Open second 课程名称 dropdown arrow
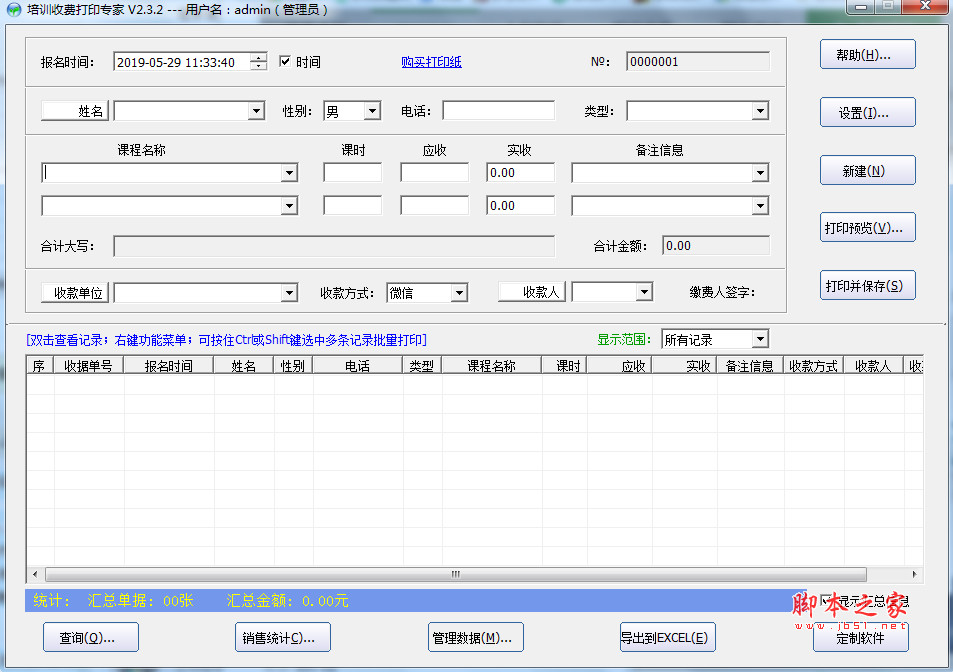 289,206
